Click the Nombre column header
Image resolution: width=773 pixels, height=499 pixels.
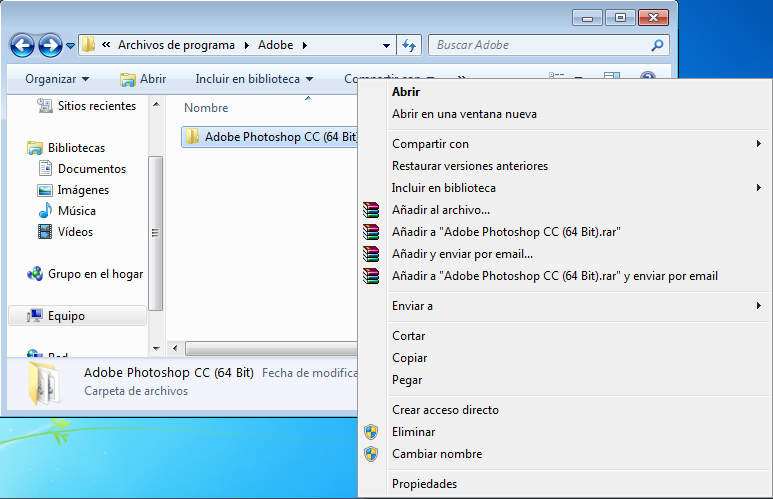(206, 107)
